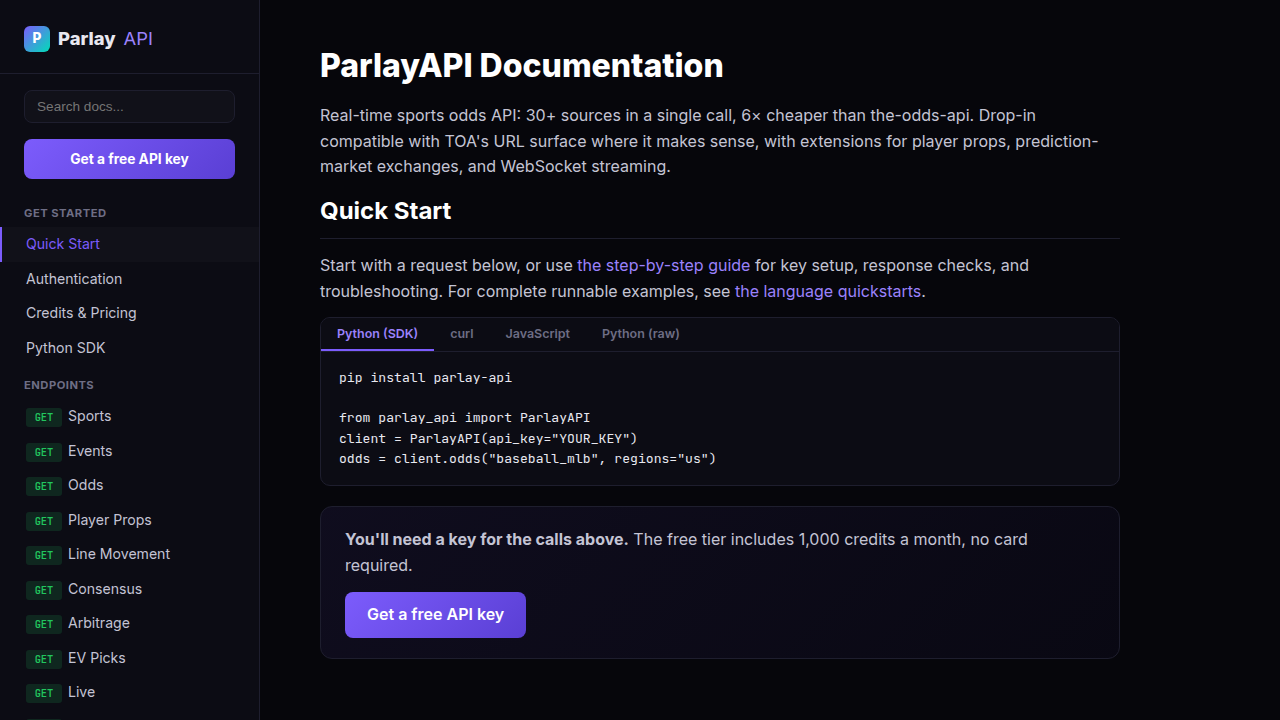Screen dimensions: 1280x720
Task: Click the odds = client.odds code line
Action: (x=528, y=459)
